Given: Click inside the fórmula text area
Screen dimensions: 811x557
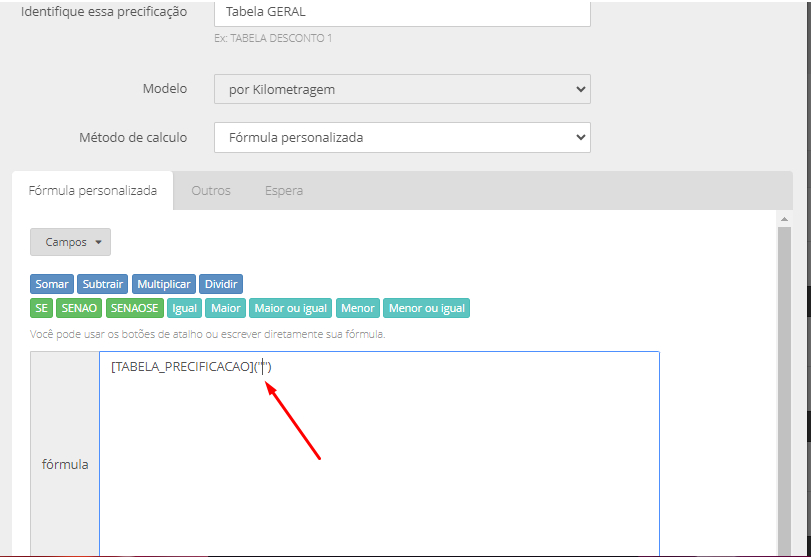Looking at the screenshot, I should (379, 455).
